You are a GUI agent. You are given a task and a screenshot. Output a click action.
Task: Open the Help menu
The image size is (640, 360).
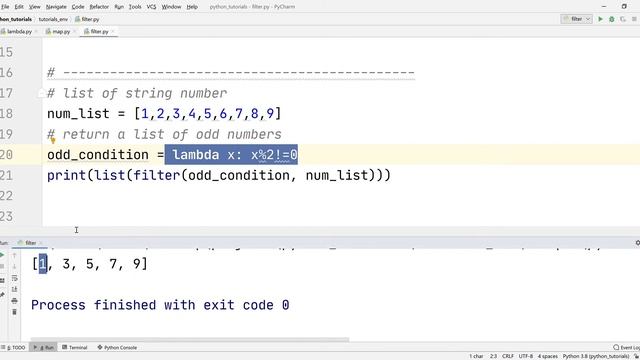(192, 7)
